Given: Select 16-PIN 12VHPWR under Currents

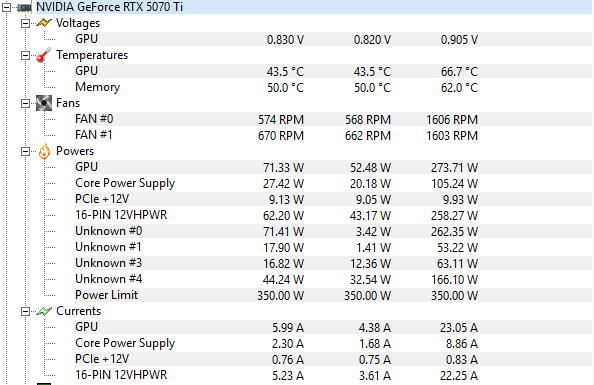Looking at the screenshot, I should click(x=333, y=375).
